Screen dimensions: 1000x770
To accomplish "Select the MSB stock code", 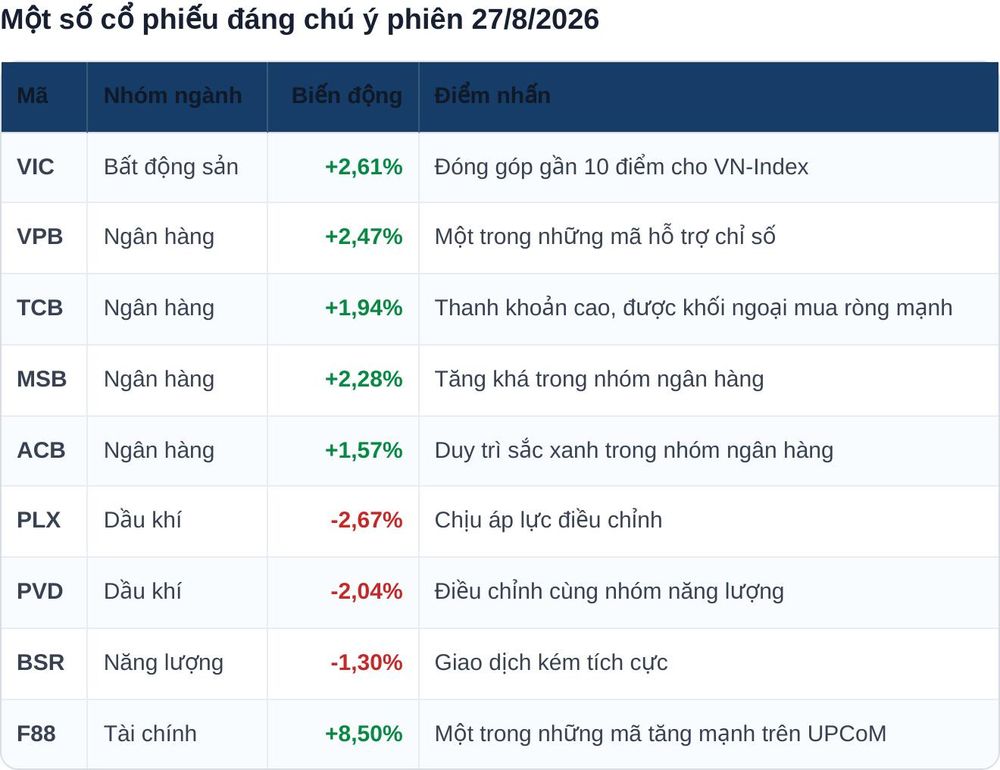I will pos(42,379).
